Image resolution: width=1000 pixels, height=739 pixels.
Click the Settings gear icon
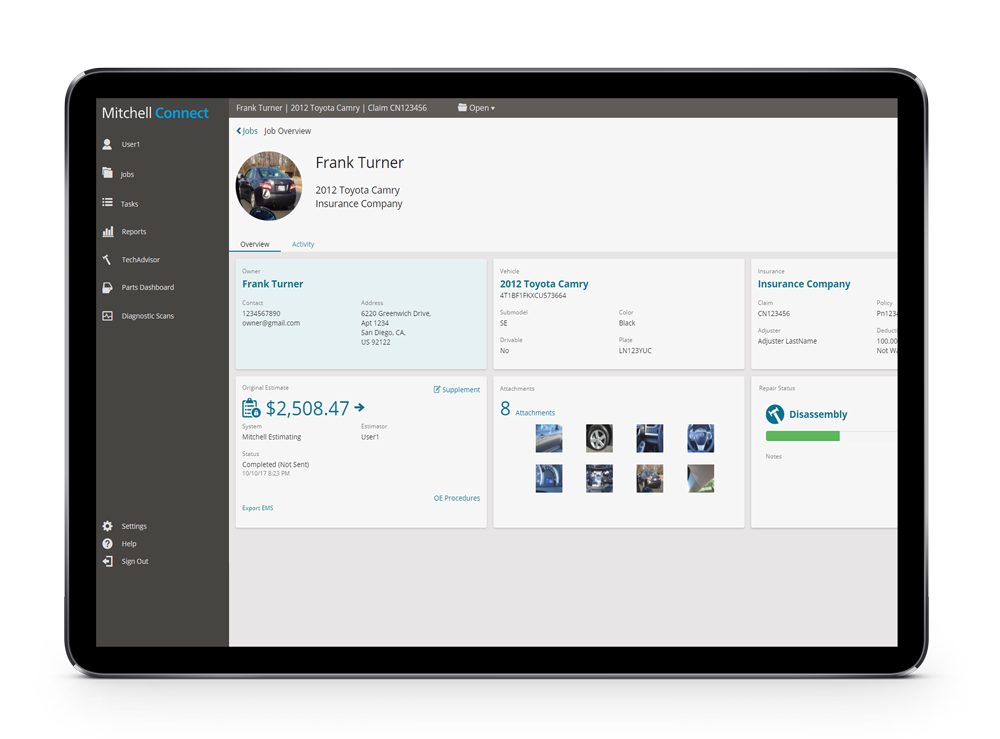[x=107, y=526]
